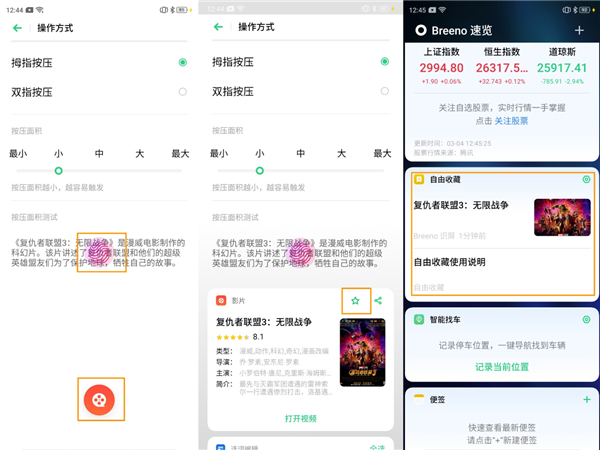
Task: Click the star favorite icon on movie card
Action: pos(355,301)
